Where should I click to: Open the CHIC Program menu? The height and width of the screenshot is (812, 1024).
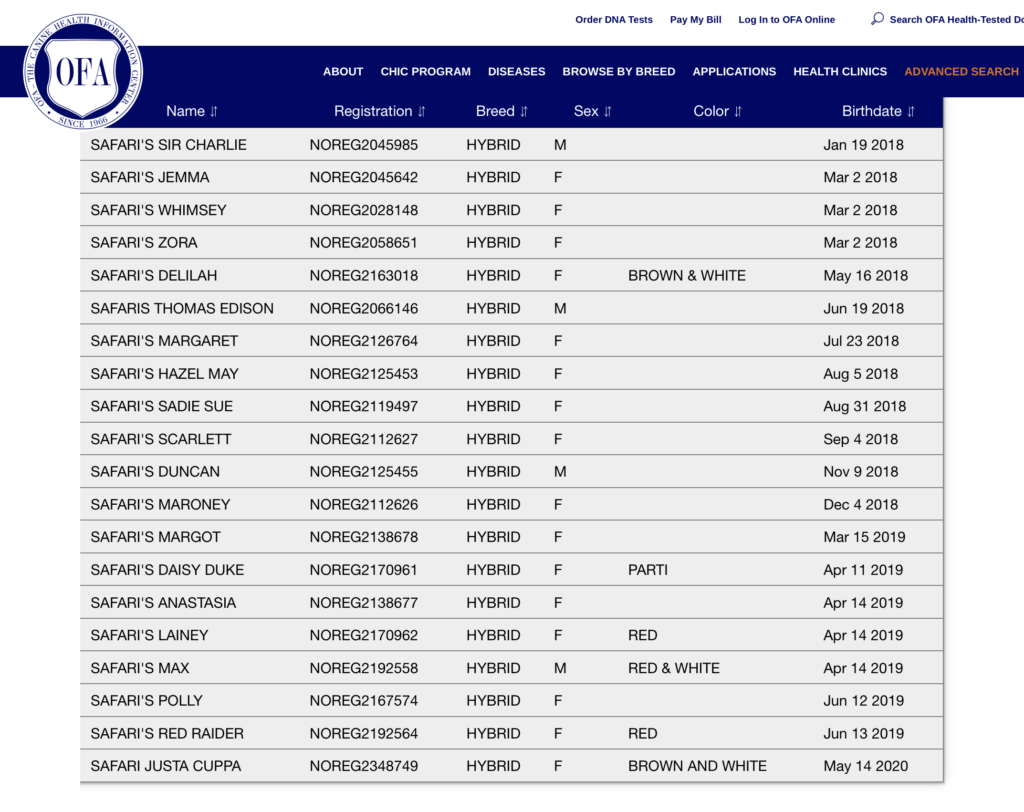[426, 72]
